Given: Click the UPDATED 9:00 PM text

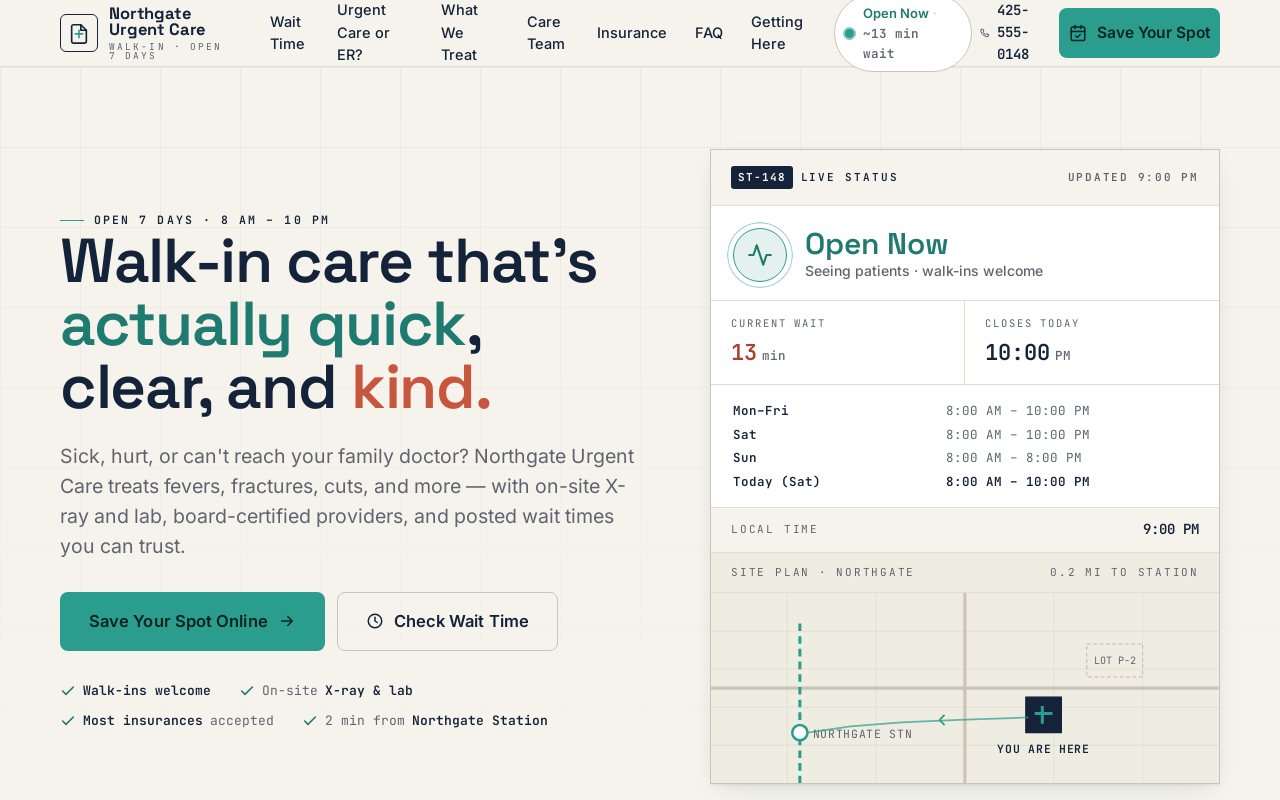Looking at the screenshot, I should 1132,177.
